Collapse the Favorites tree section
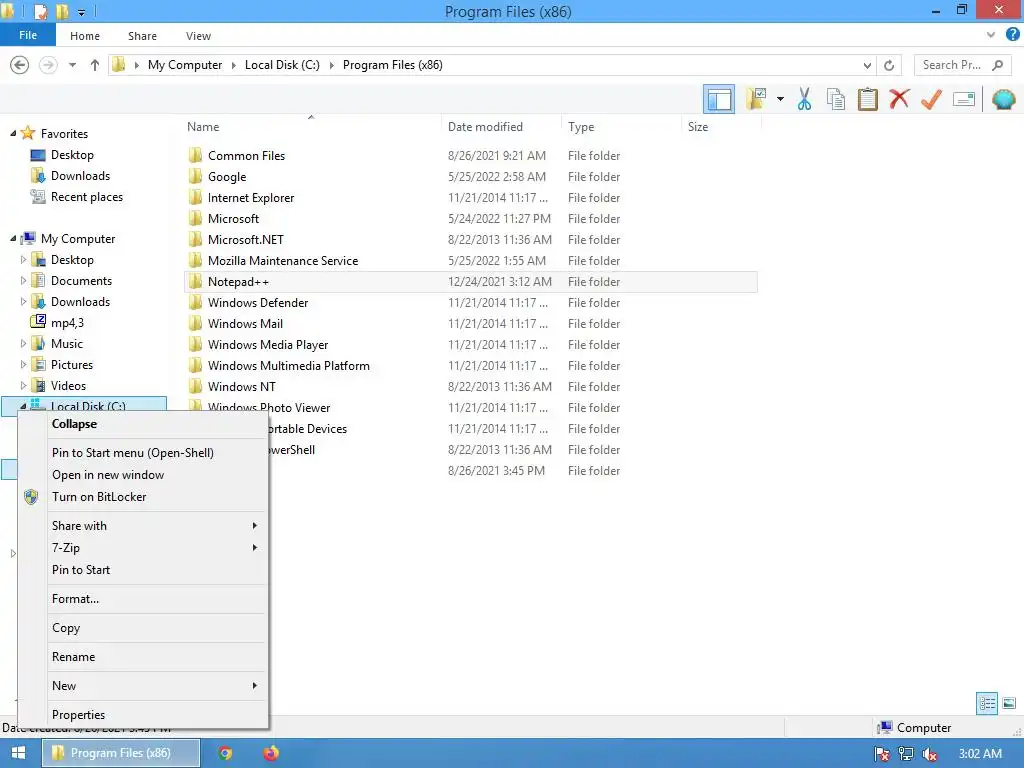 coord(13,133)
